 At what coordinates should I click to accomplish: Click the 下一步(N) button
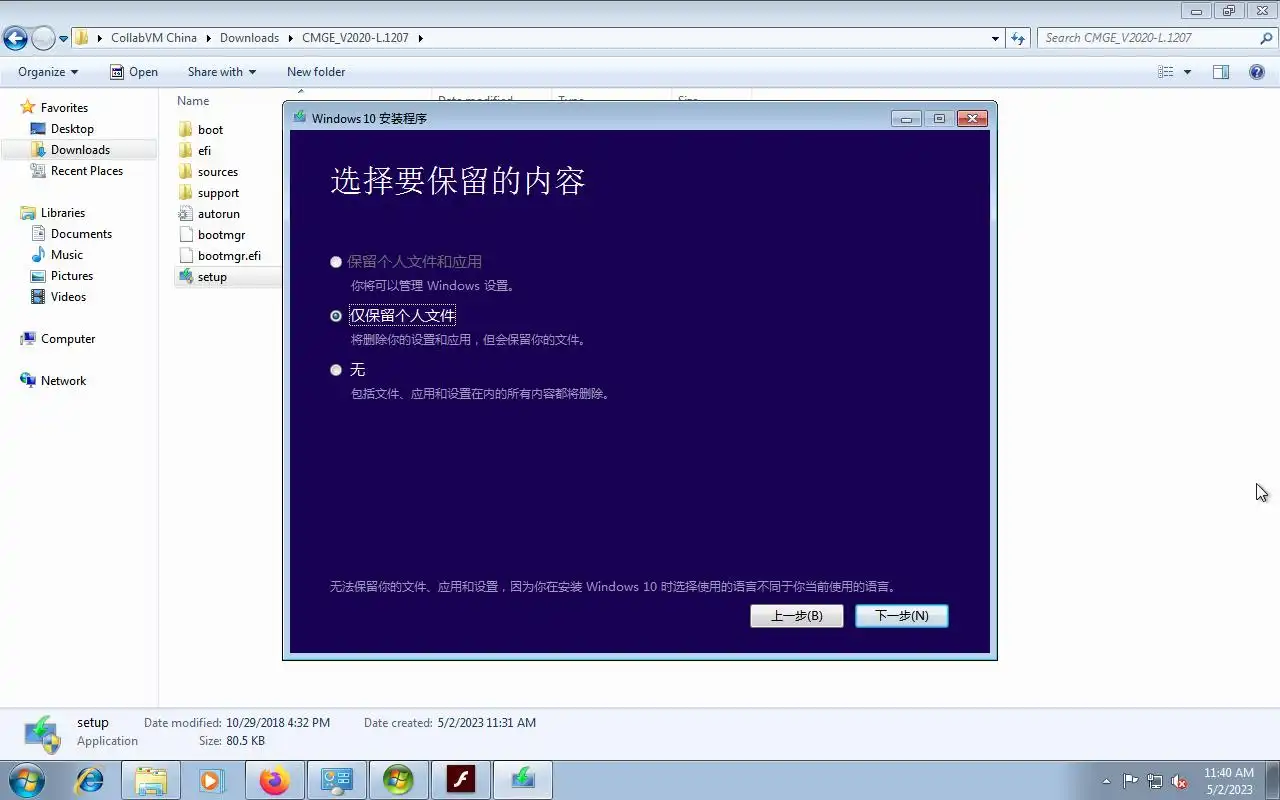coord(902,616)
